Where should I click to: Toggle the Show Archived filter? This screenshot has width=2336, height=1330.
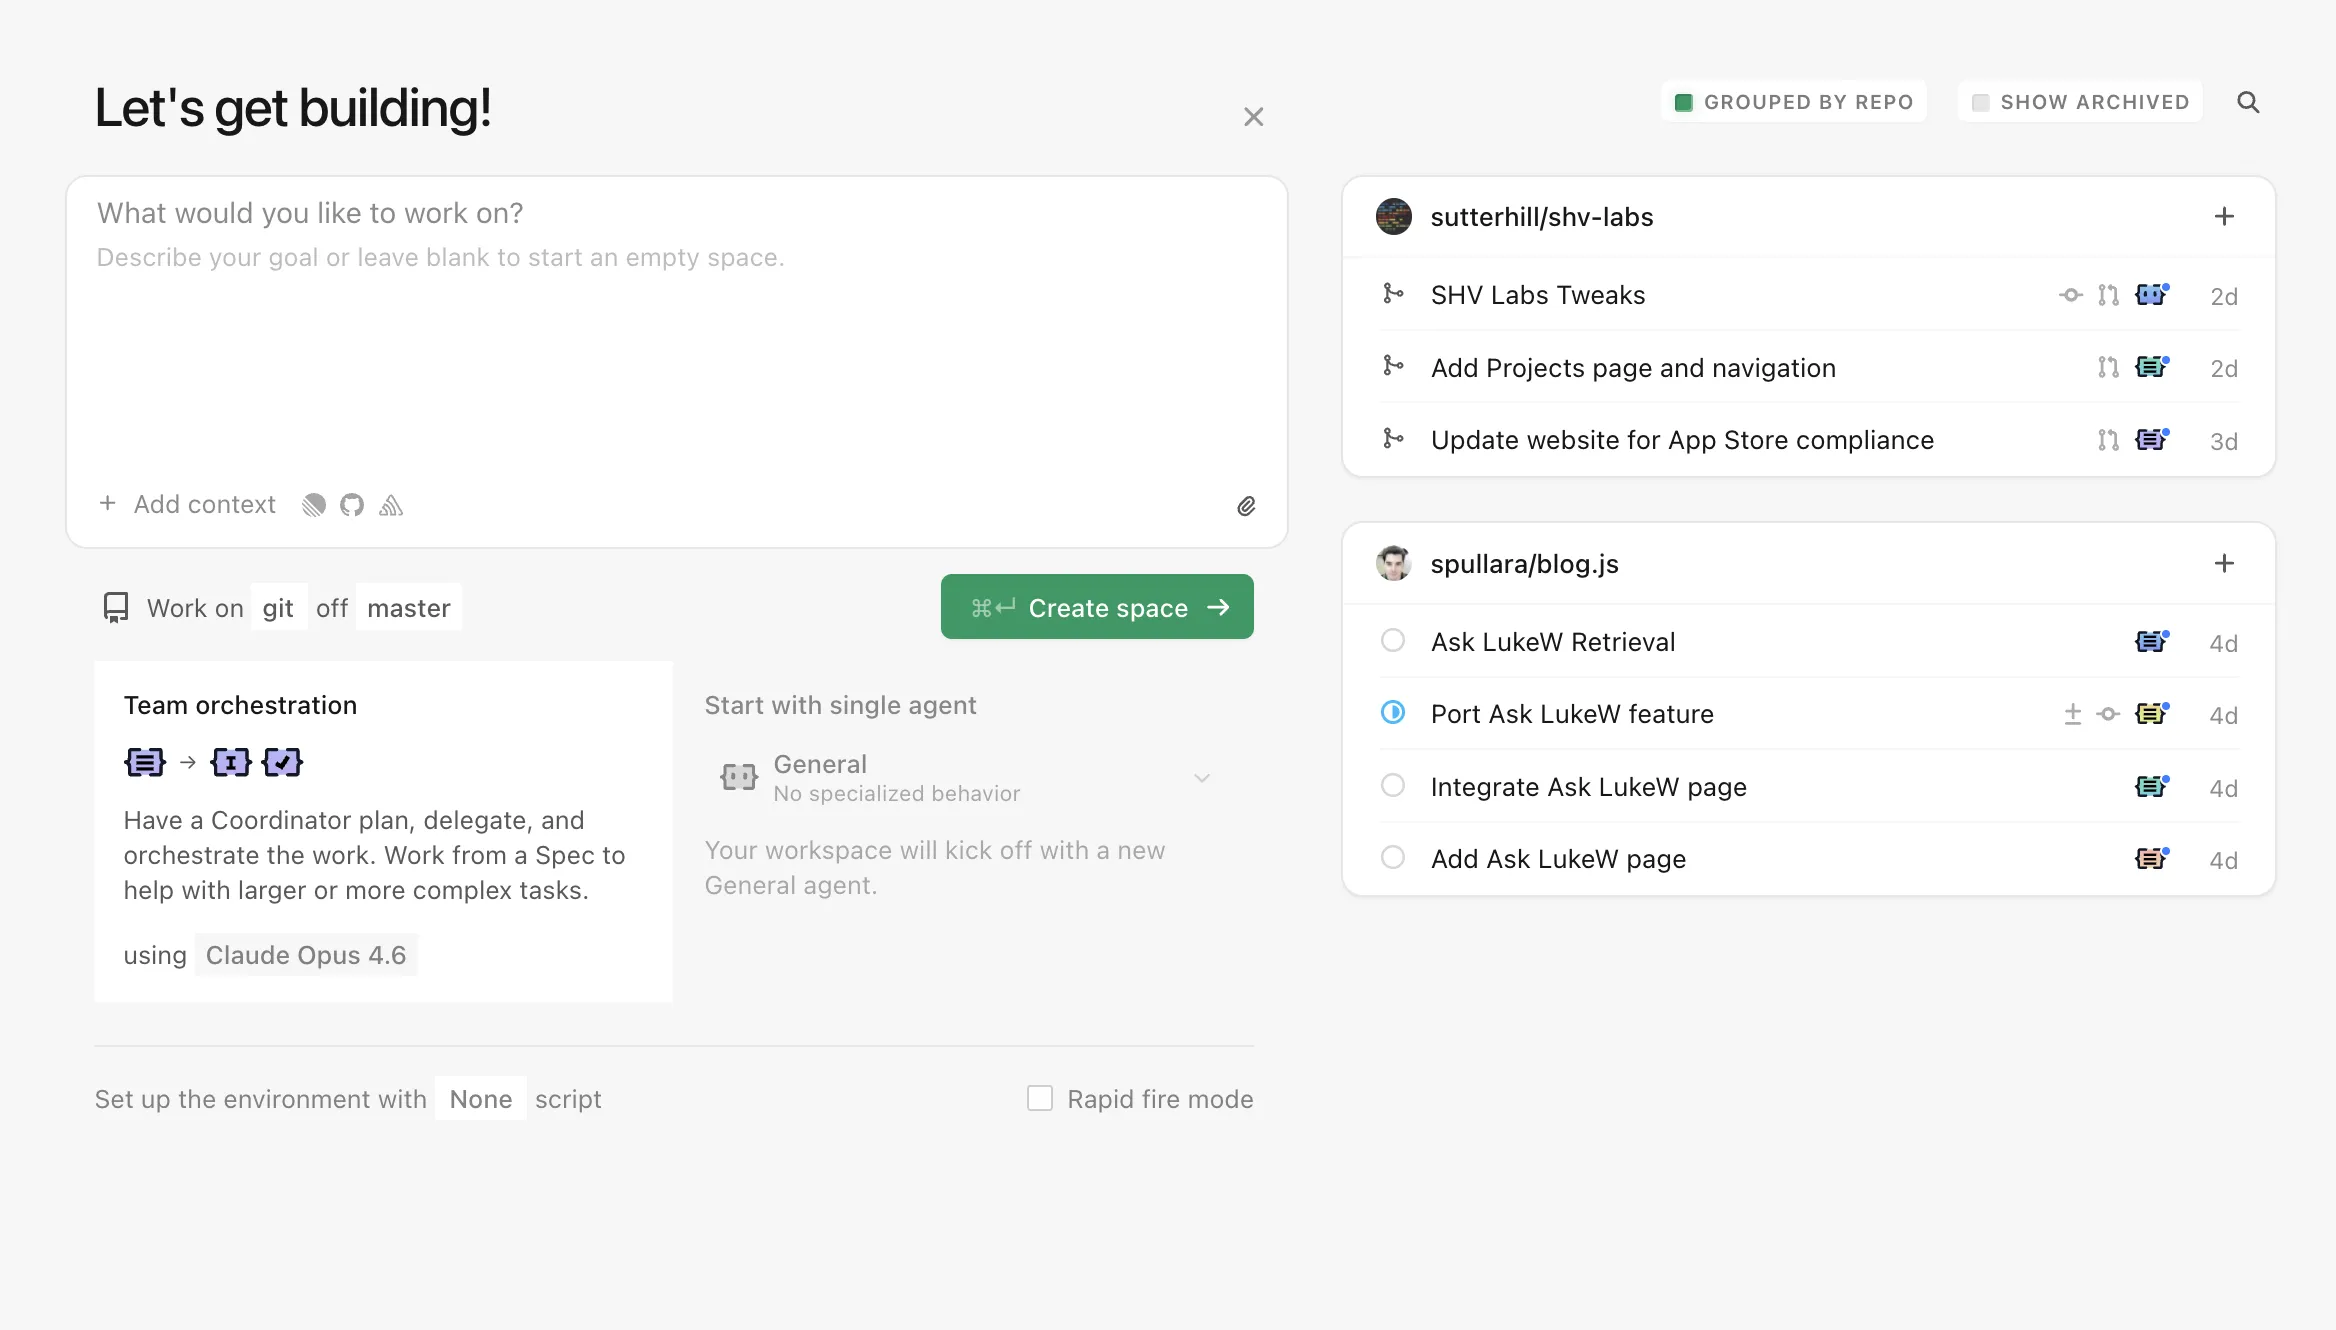click(2079, 101)
